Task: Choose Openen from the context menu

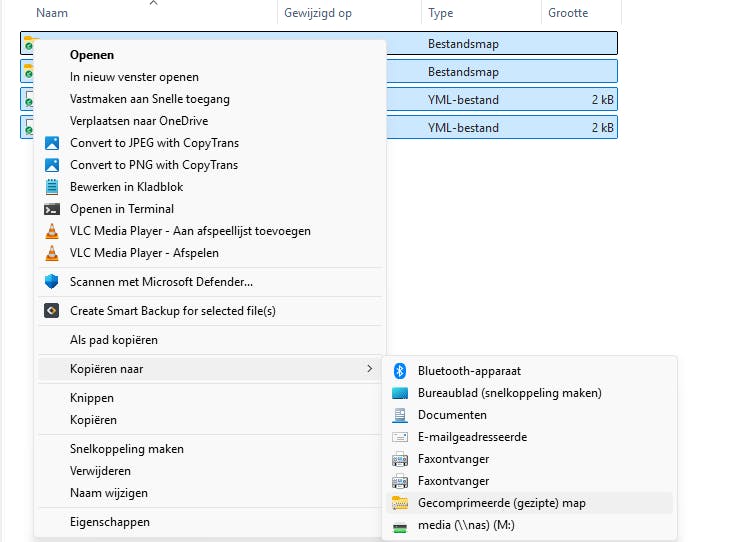Action: [x=92, y=55]
